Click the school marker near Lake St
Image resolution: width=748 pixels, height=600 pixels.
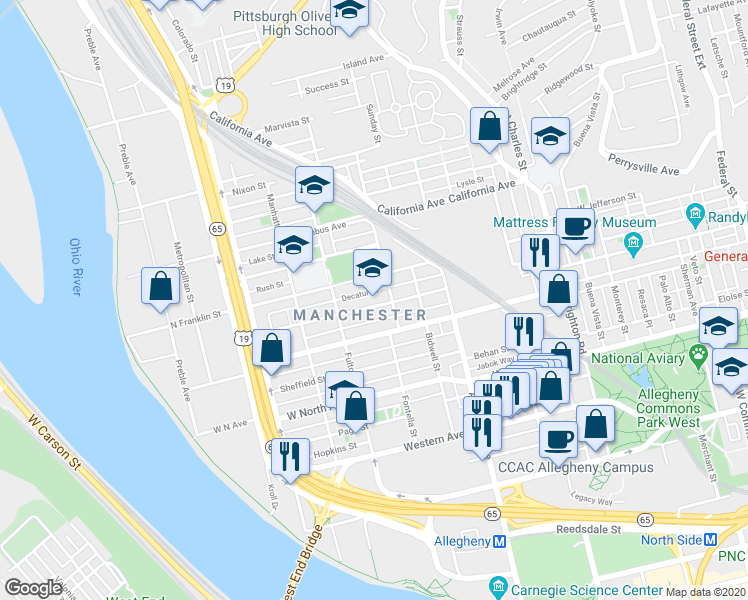[293, 246]
